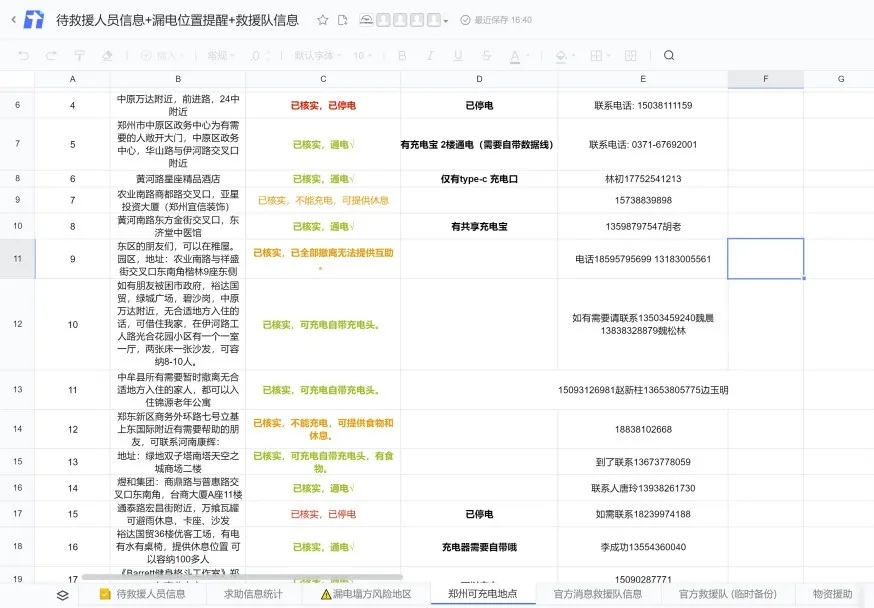This screenshot has width=874, height=608.
Task: Click cell '林初17752541213'
Action: point(643,179)
